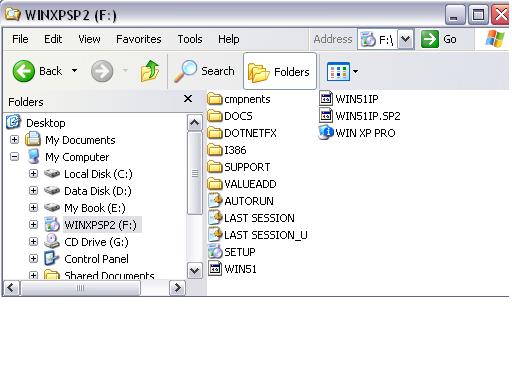Expand Local Disk (C:) node
The image size is (512, 384).
point(33,173)
